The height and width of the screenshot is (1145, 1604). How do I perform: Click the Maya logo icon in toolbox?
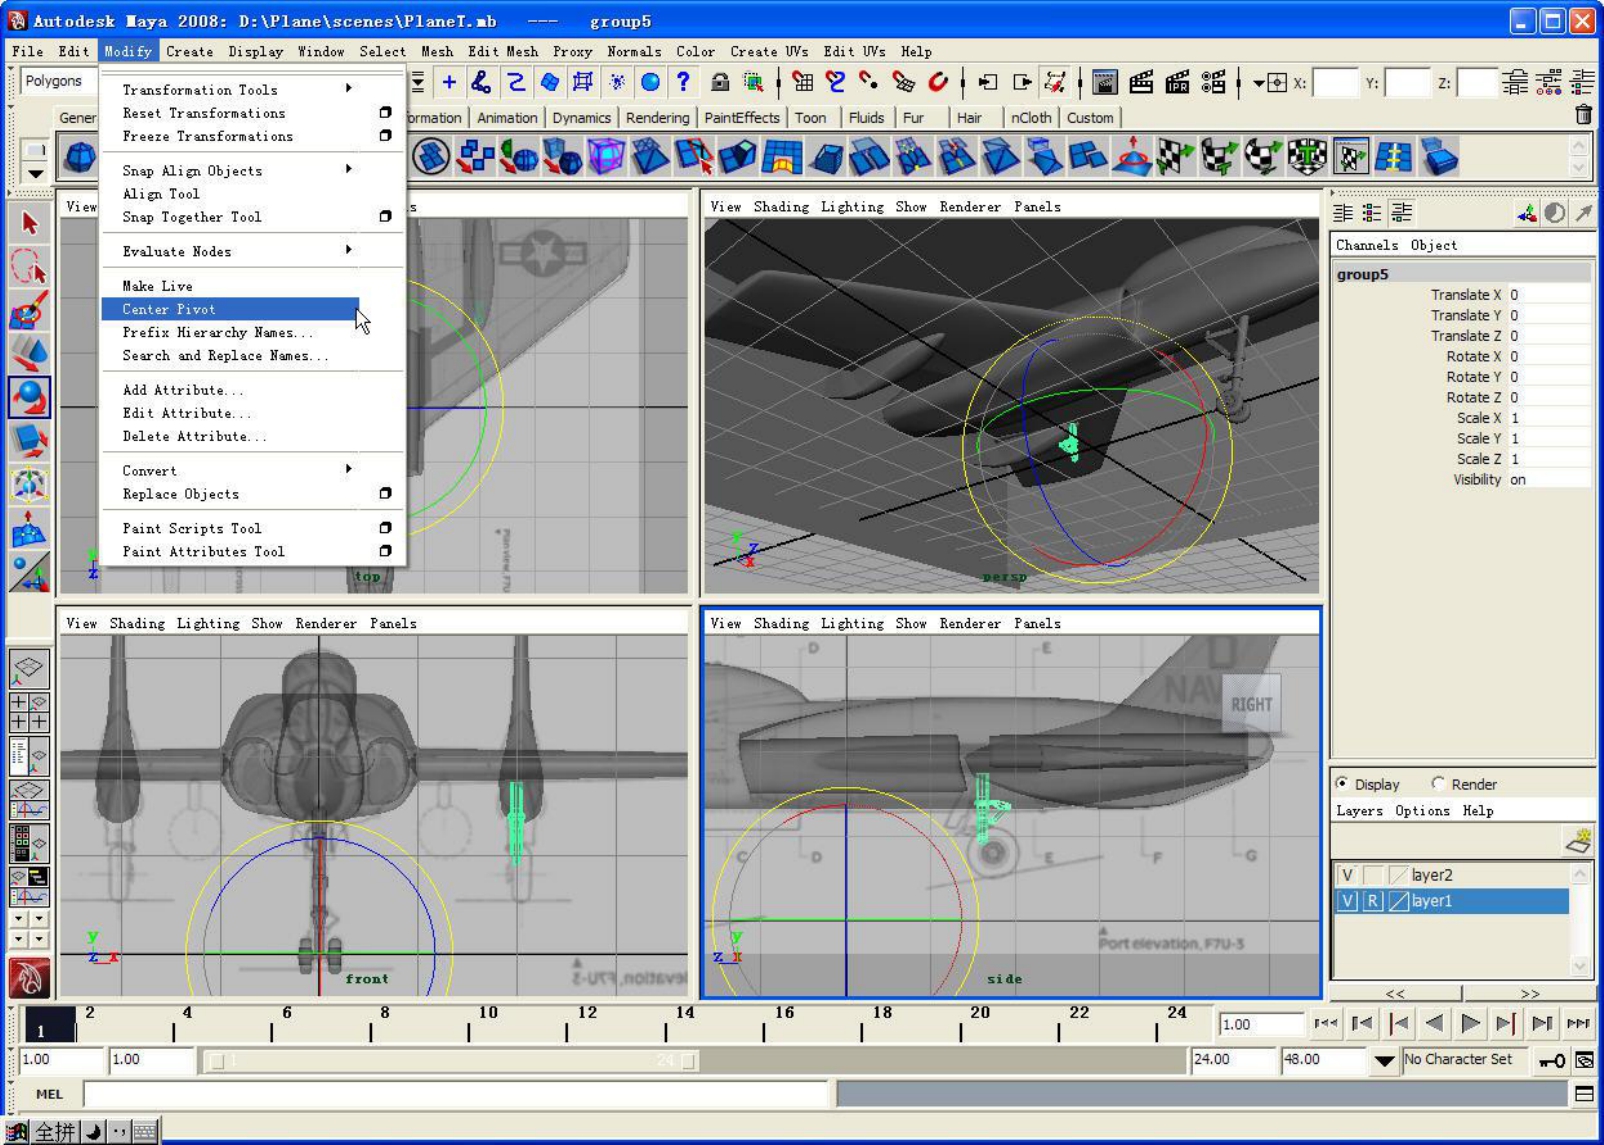click(29, 978)
